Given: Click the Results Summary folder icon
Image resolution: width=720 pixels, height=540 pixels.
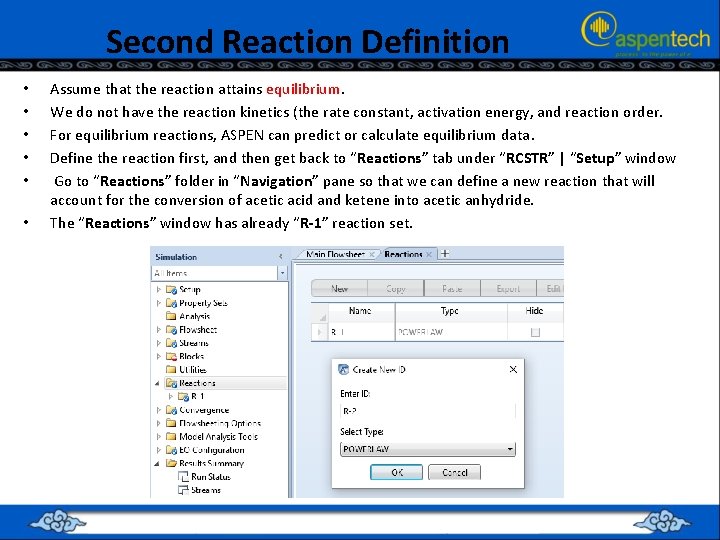Looking at the screenshot, I should [171, 463].
